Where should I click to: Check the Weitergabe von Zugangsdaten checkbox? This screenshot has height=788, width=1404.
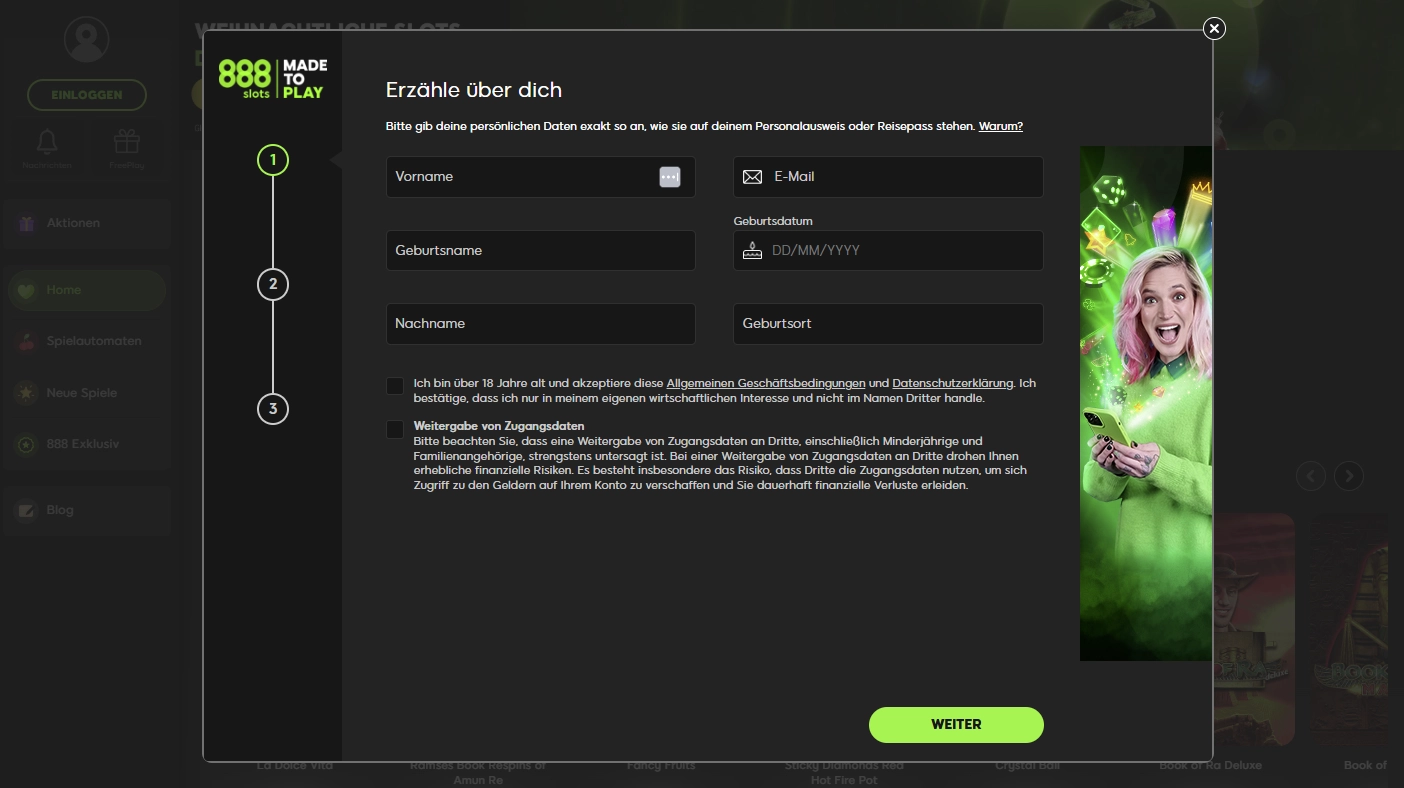[395, 429]
